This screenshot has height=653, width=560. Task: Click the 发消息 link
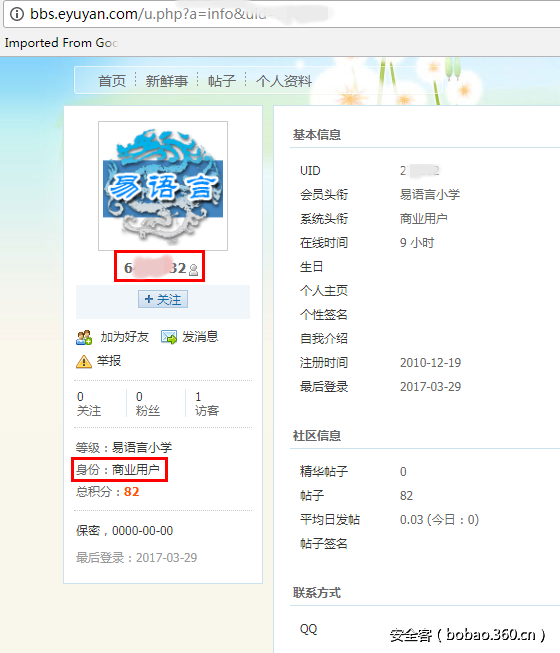(200, 336)
